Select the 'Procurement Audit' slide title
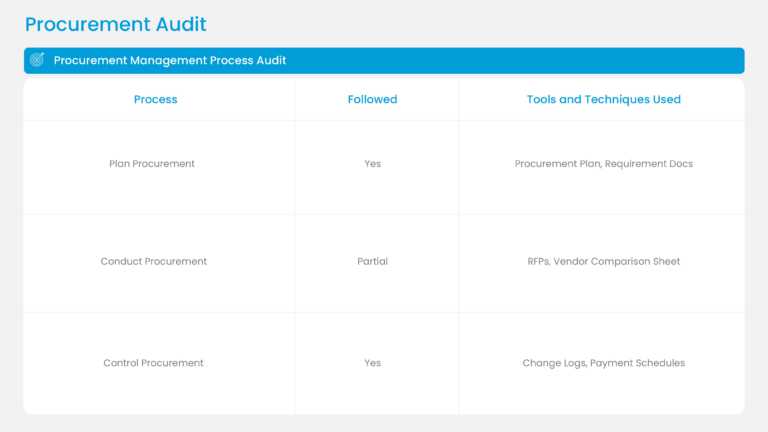 pos(116,24)
